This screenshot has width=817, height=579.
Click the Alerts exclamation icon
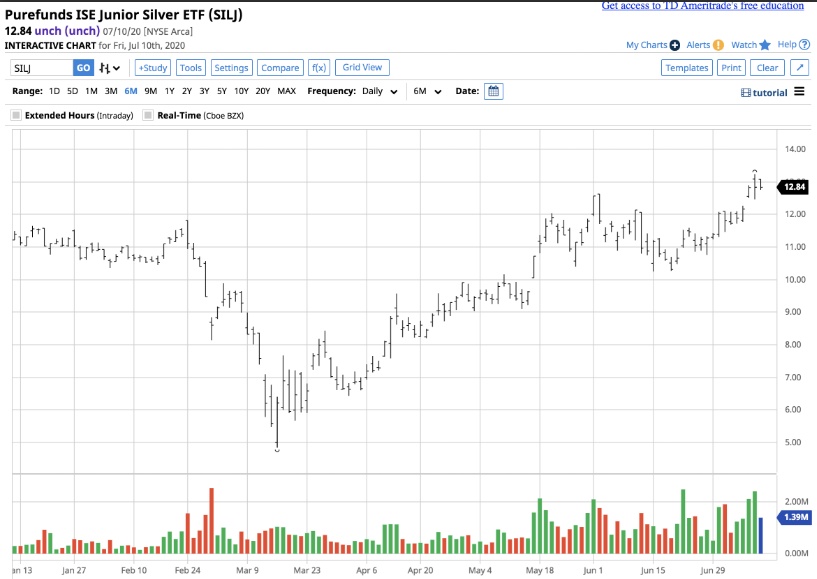(719, 45)
